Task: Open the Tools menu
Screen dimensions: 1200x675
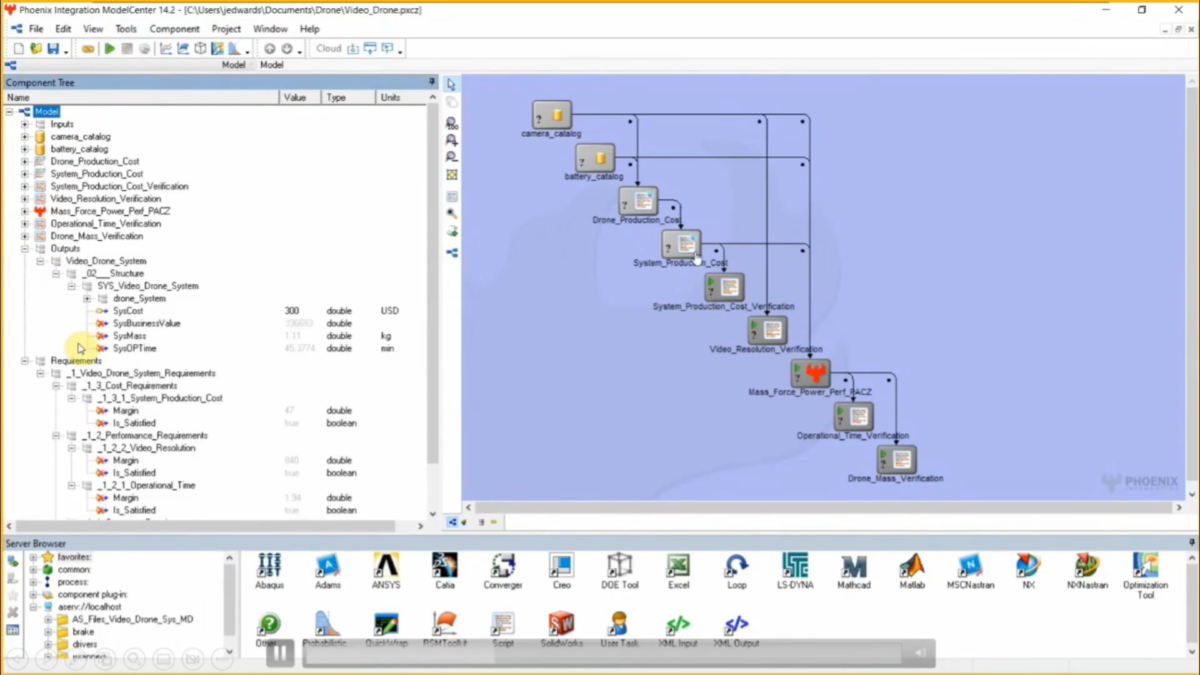Action: point(126,29)
